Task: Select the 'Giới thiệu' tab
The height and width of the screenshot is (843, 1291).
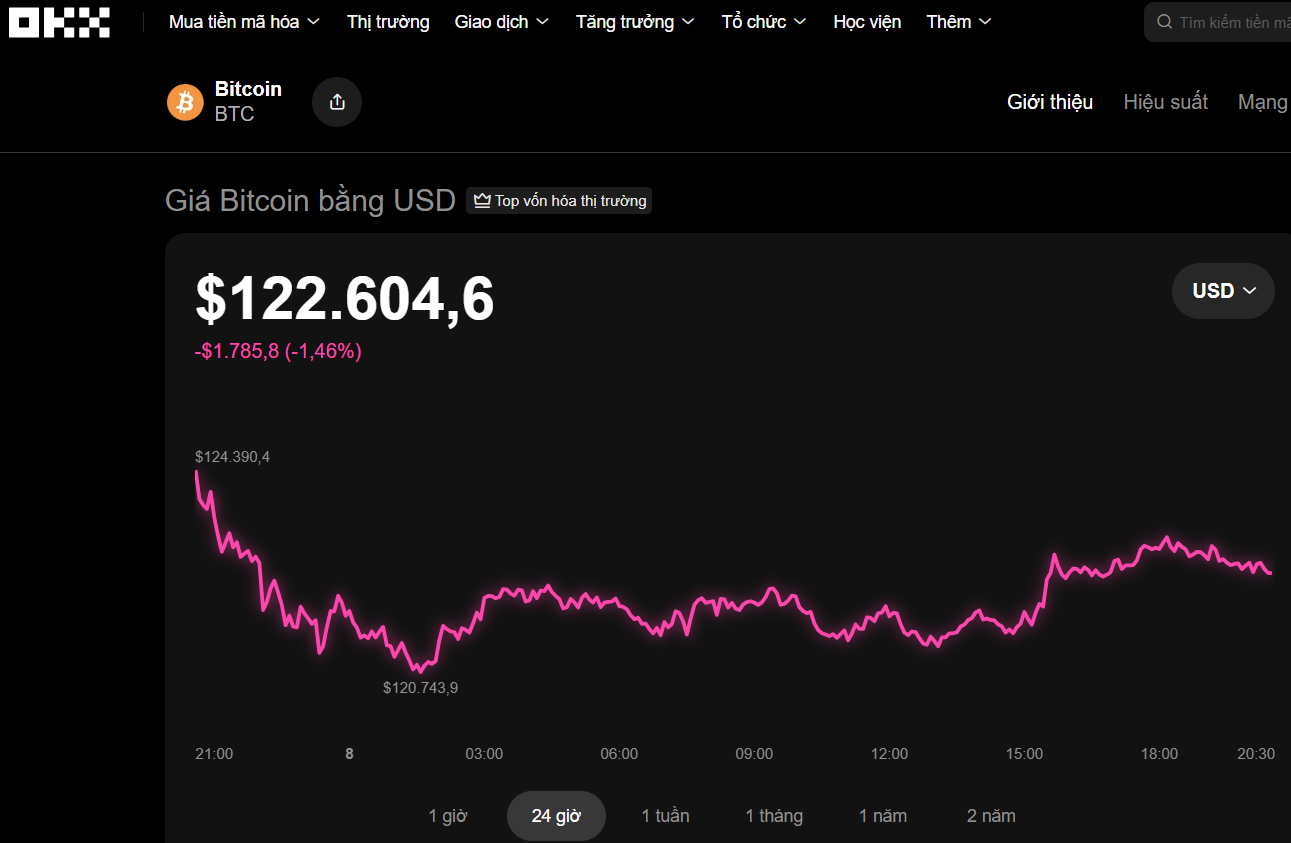Action: [1049, 101]
